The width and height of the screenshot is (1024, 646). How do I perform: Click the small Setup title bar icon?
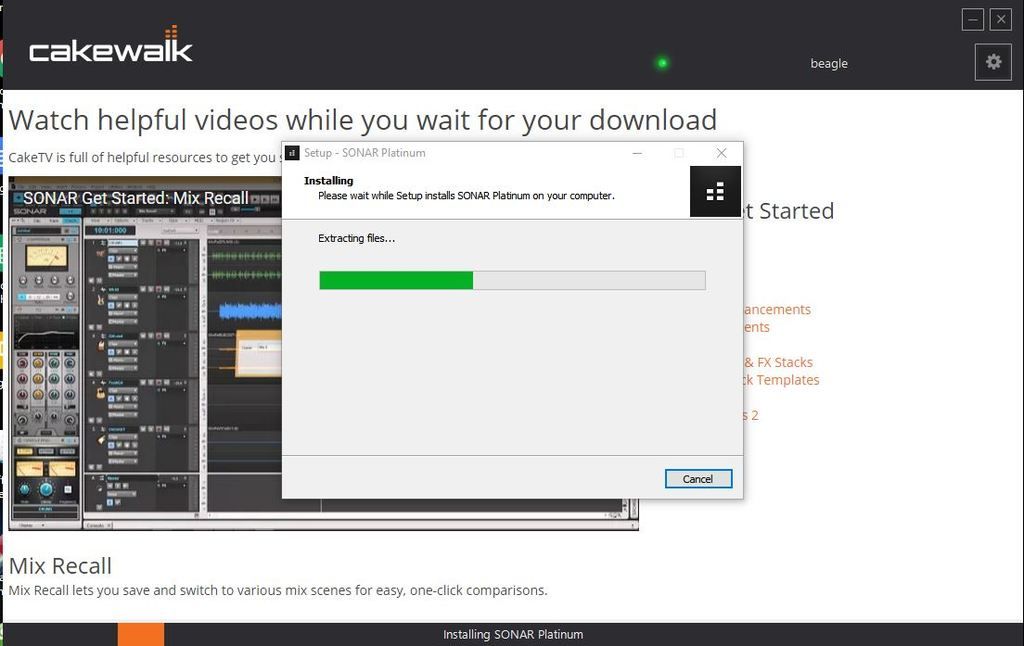coord(292,153)
